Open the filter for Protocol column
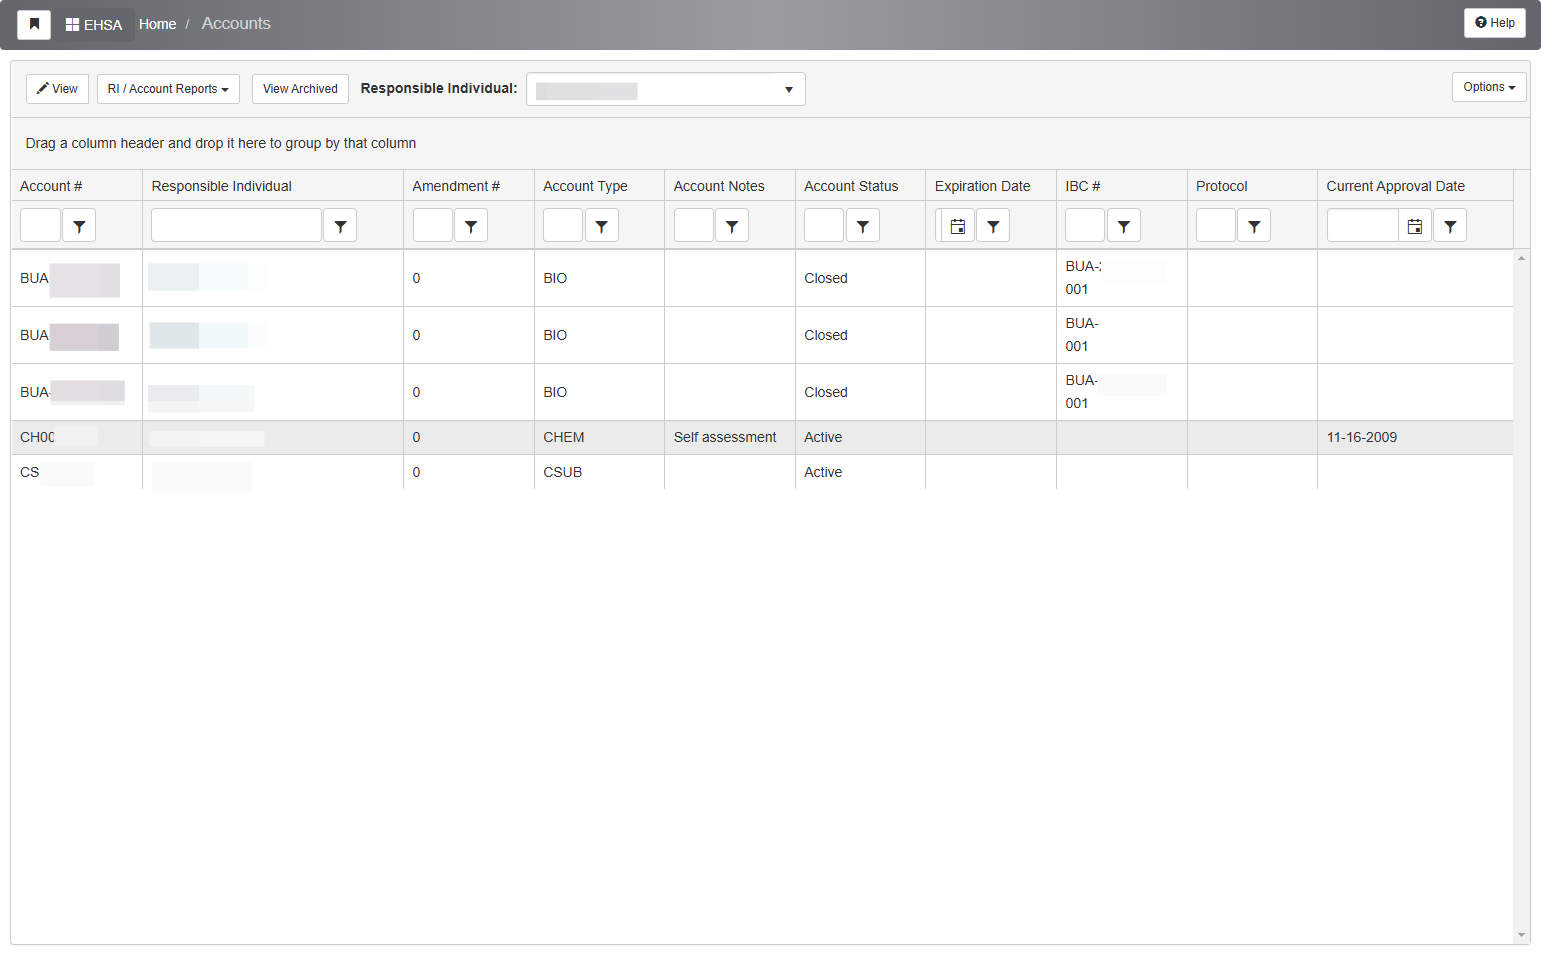The image size is (1541, 953). 1254,226
